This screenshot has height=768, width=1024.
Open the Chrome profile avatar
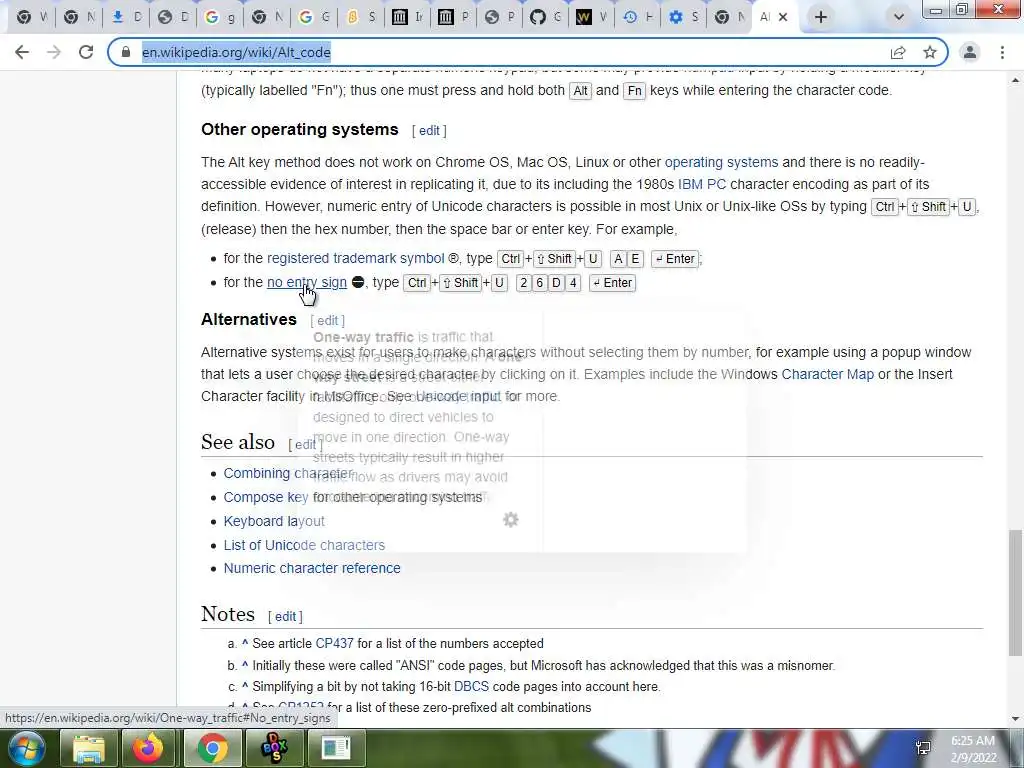point(970,52)
